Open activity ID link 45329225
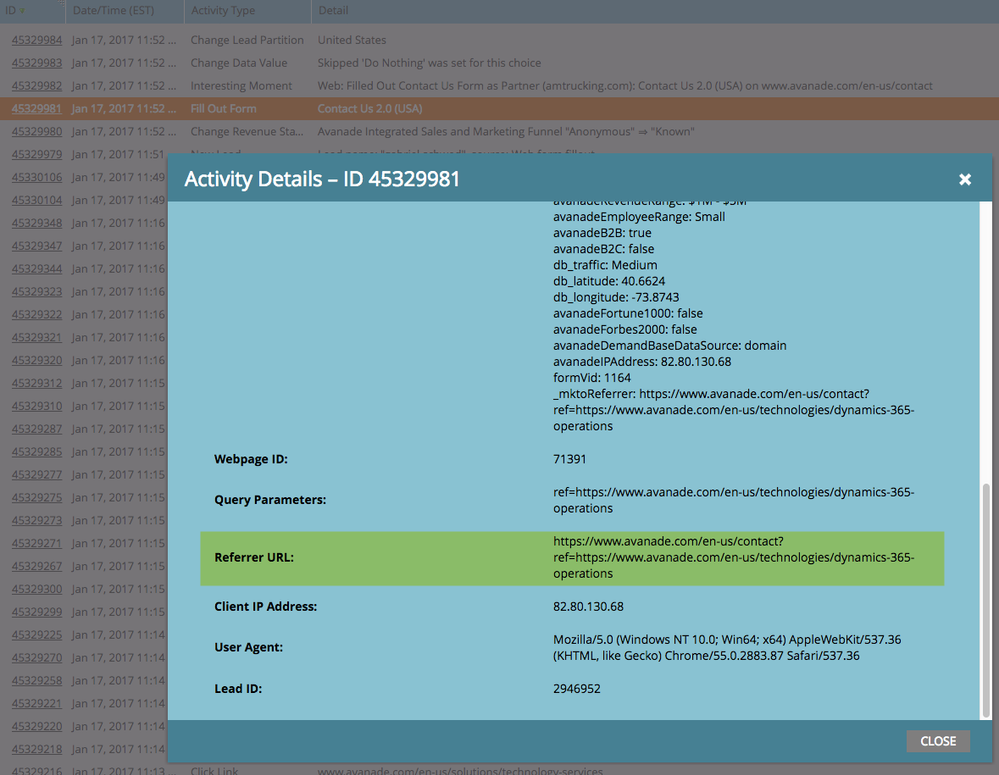This screenshot has width=999, height=775. point(37,635)
